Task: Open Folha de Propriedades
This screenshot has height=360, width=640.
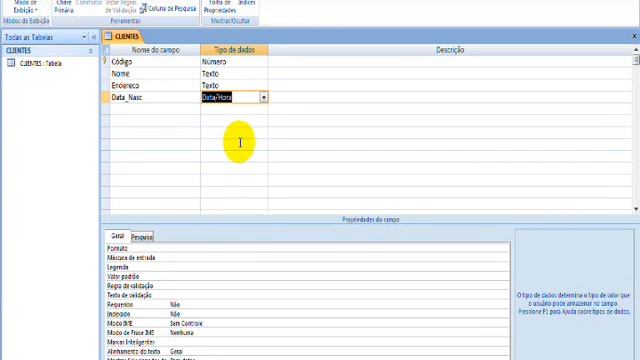Action: 220,7
